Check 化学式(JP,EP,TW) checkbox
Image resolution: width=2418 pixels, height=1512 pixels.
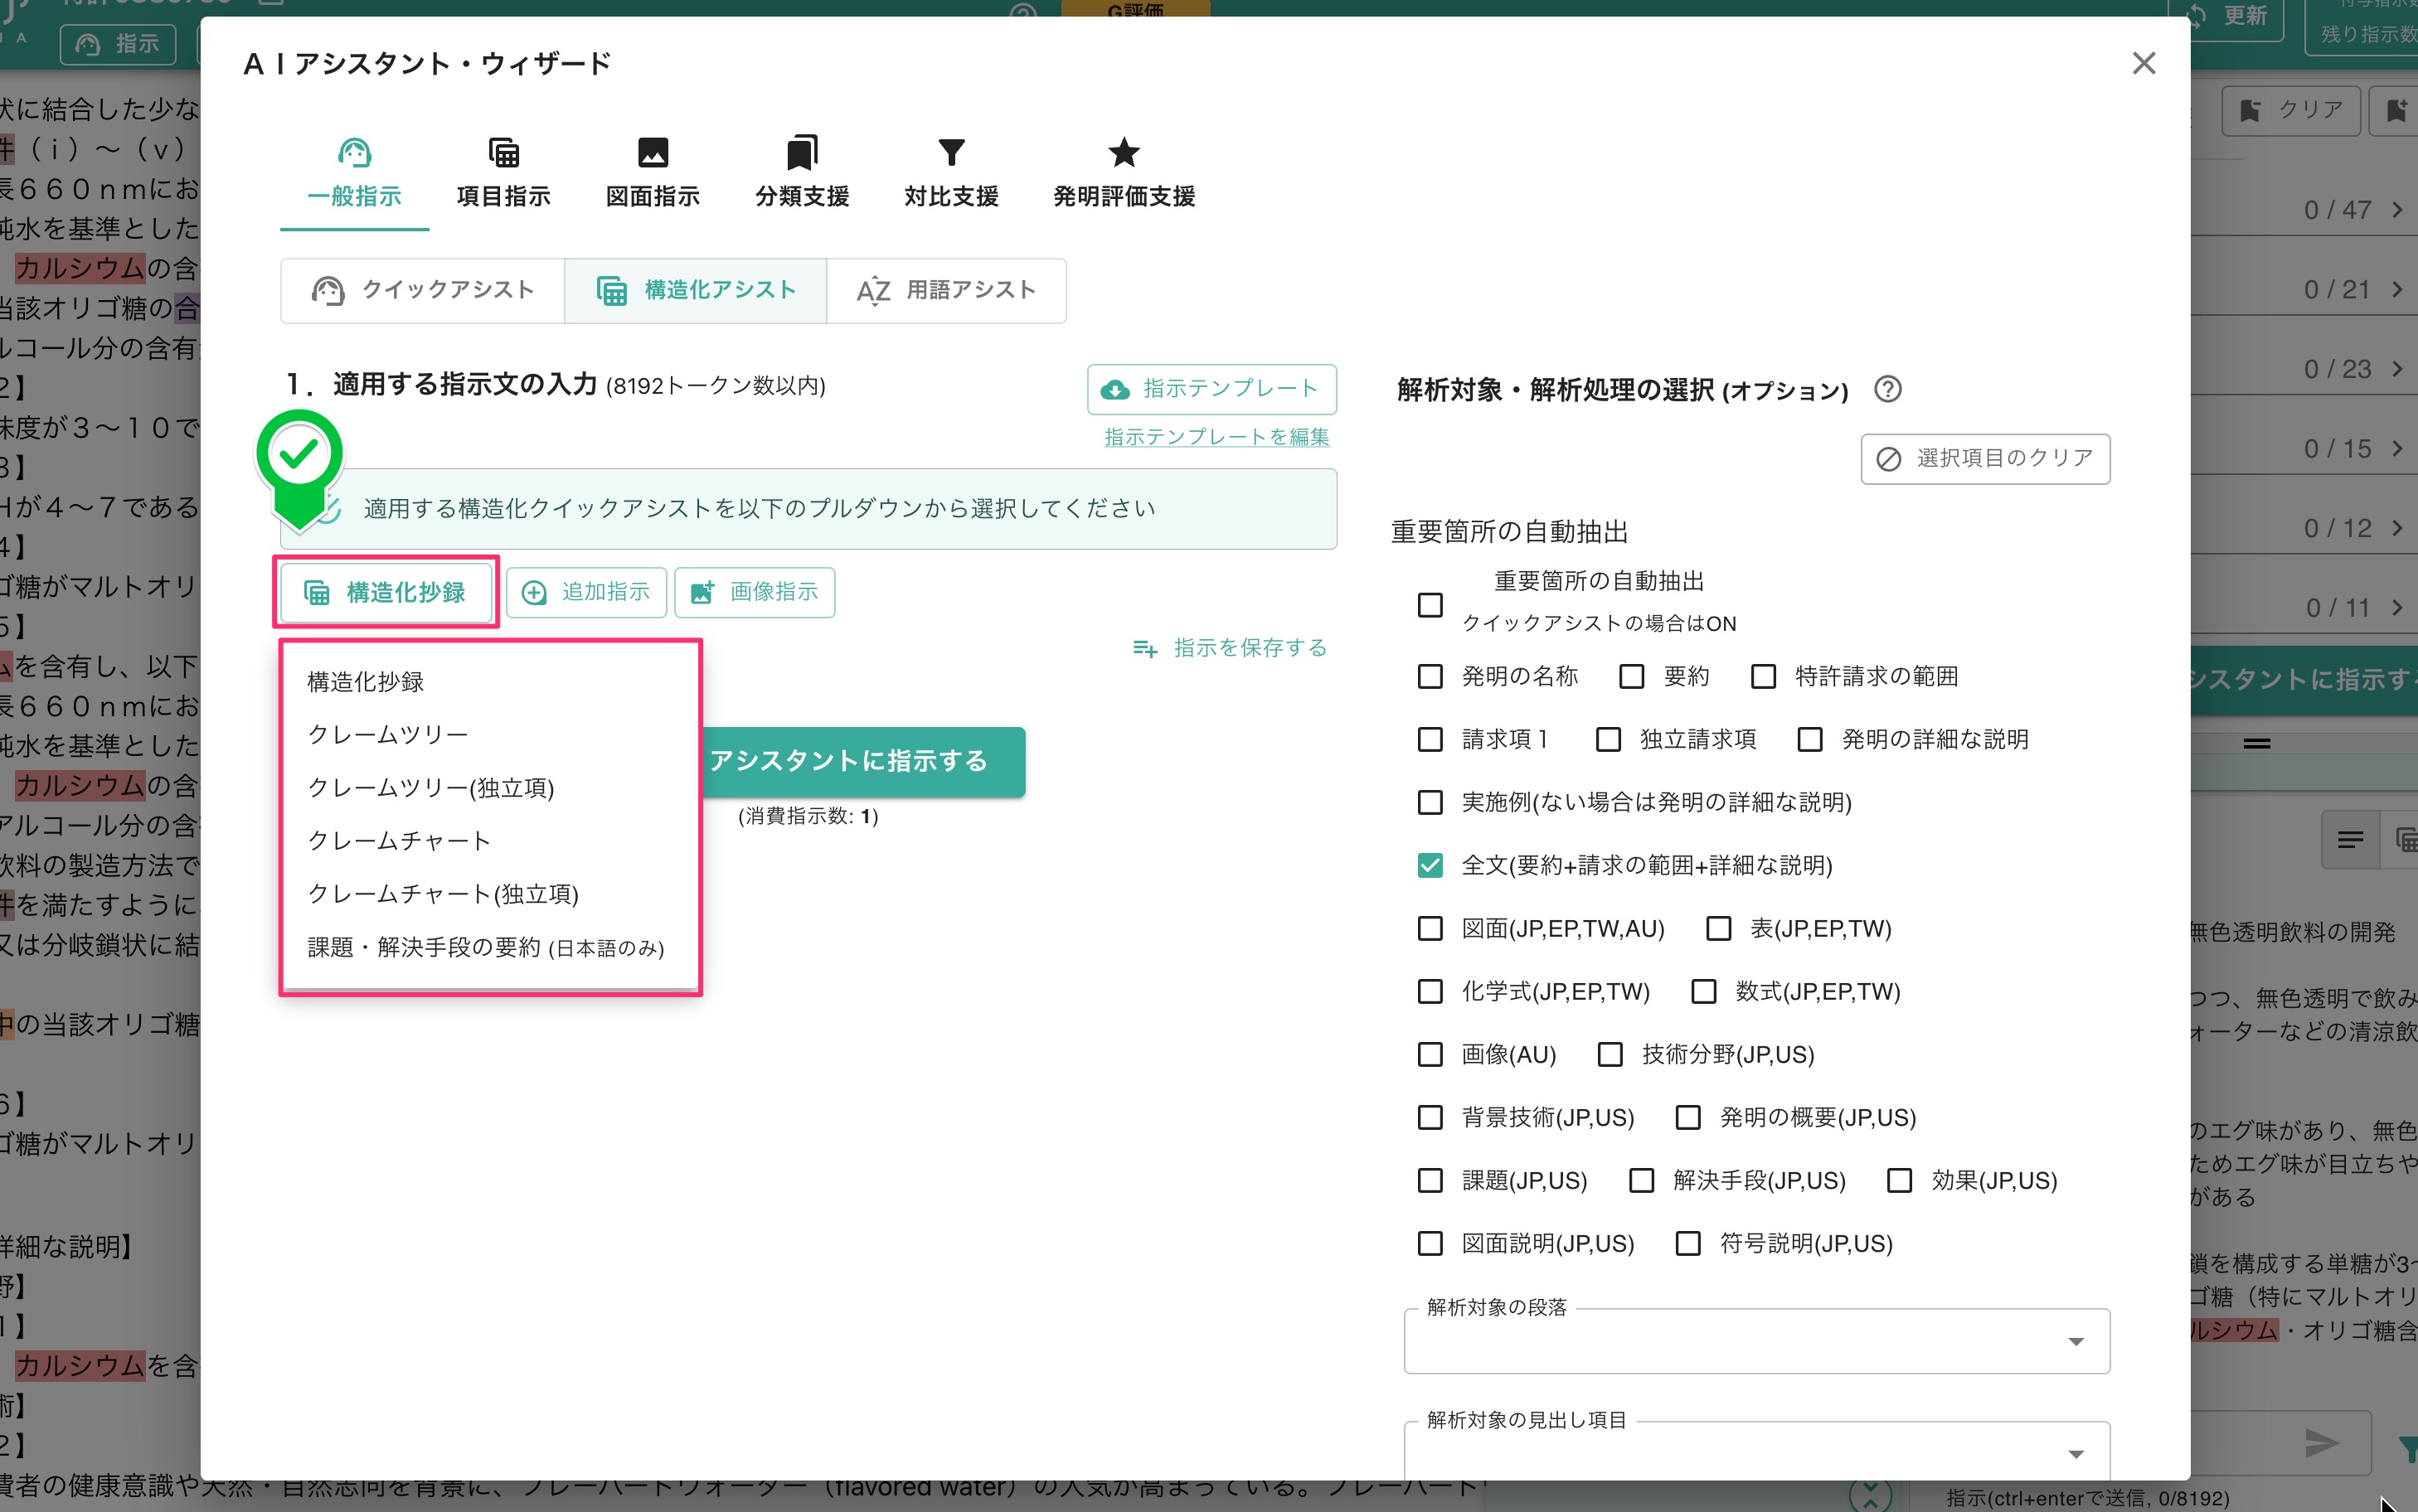[x=1430, y=992]
